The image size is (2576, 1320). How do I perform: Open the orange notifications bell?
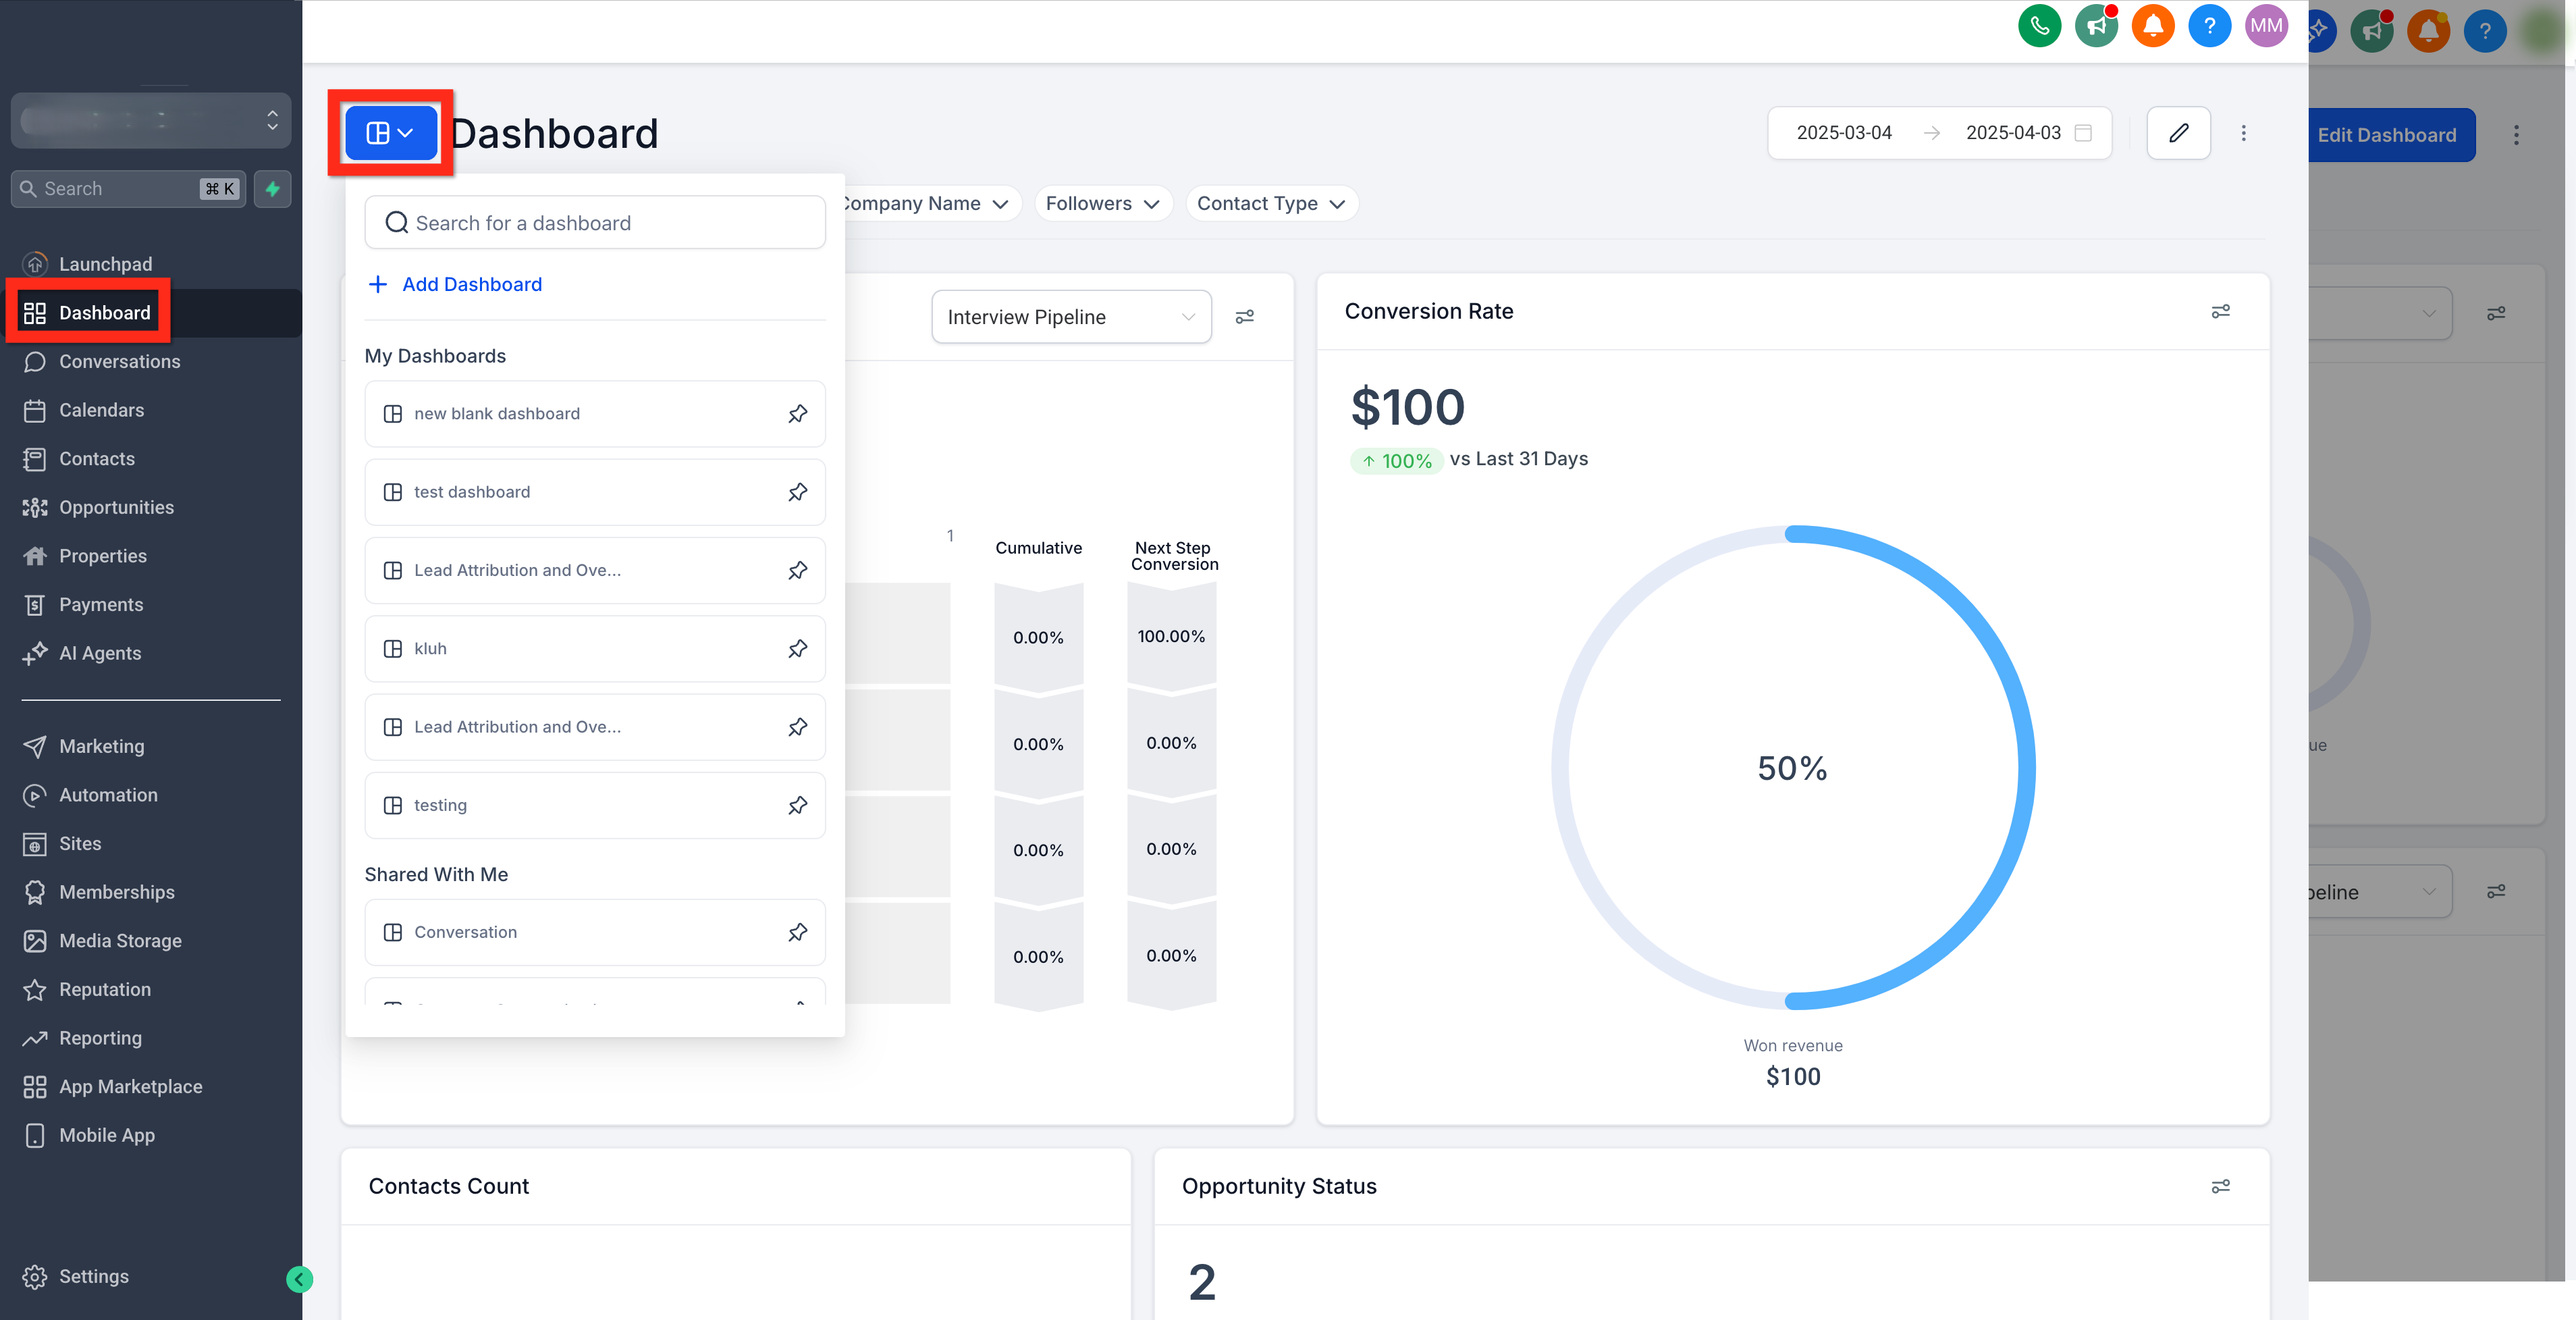[x=2152, y=26]
